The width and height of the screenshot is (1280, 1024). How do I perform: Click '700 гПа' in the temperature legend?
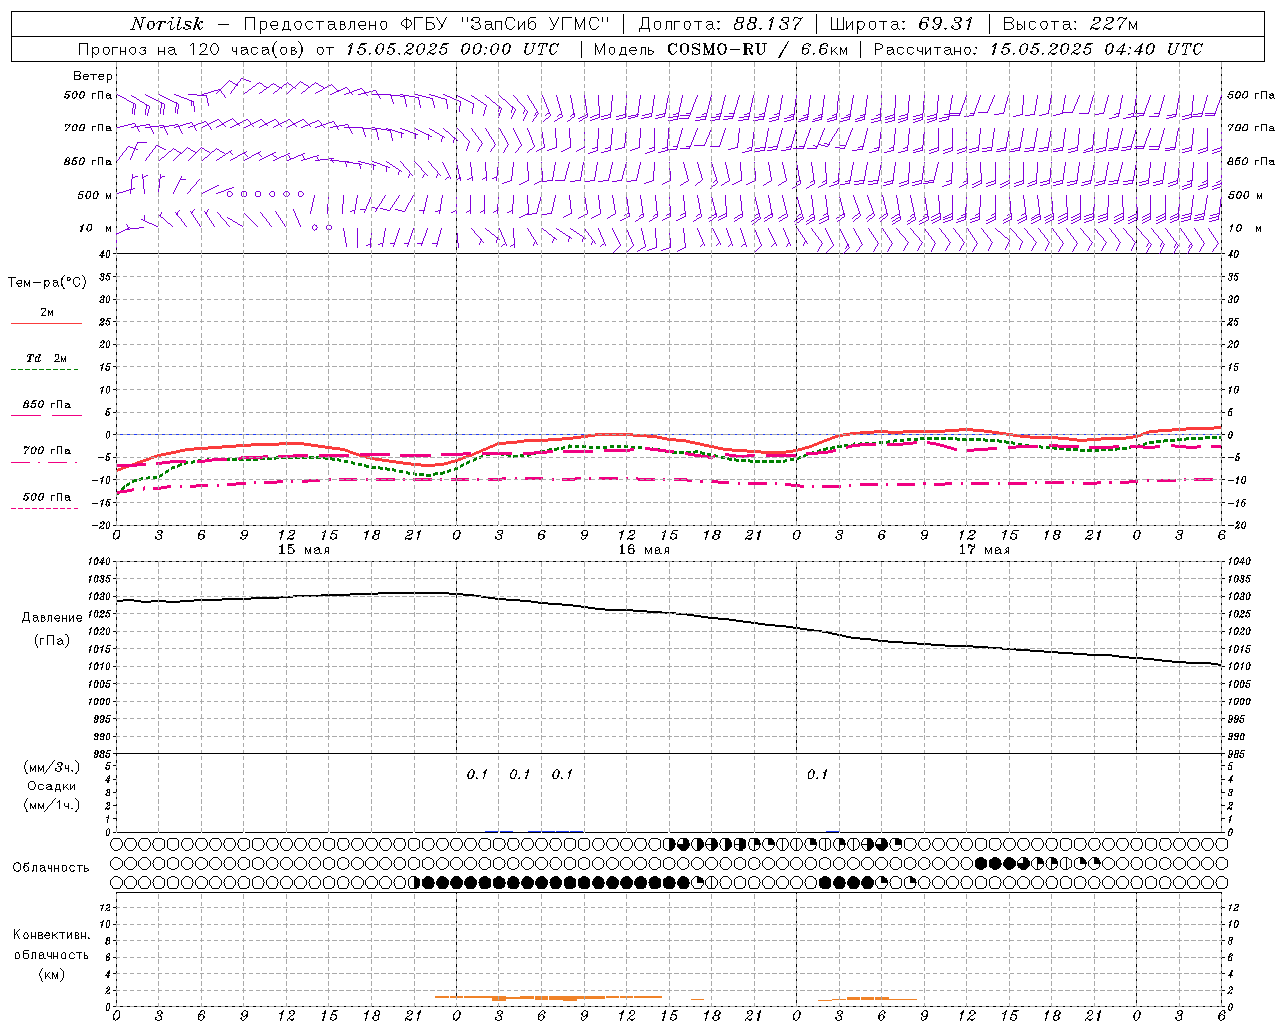[47, 451]
